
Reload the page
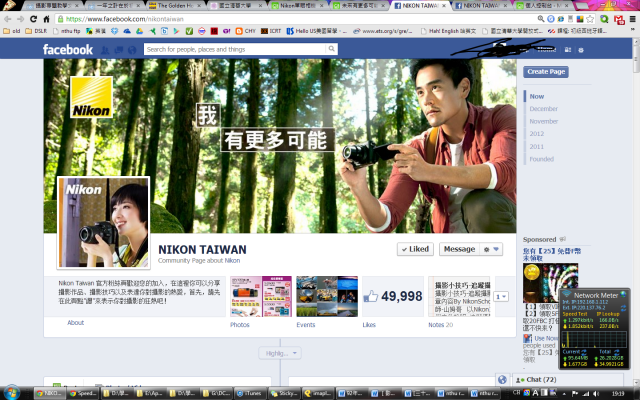33,19
